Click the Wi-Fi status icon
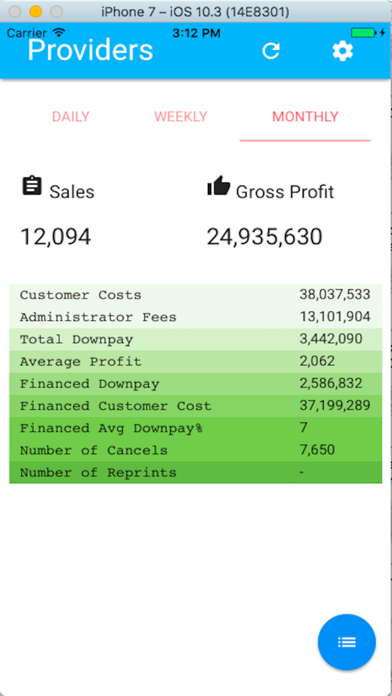The height and width of the screenshot is (696, 392). [x=59, y=32]
